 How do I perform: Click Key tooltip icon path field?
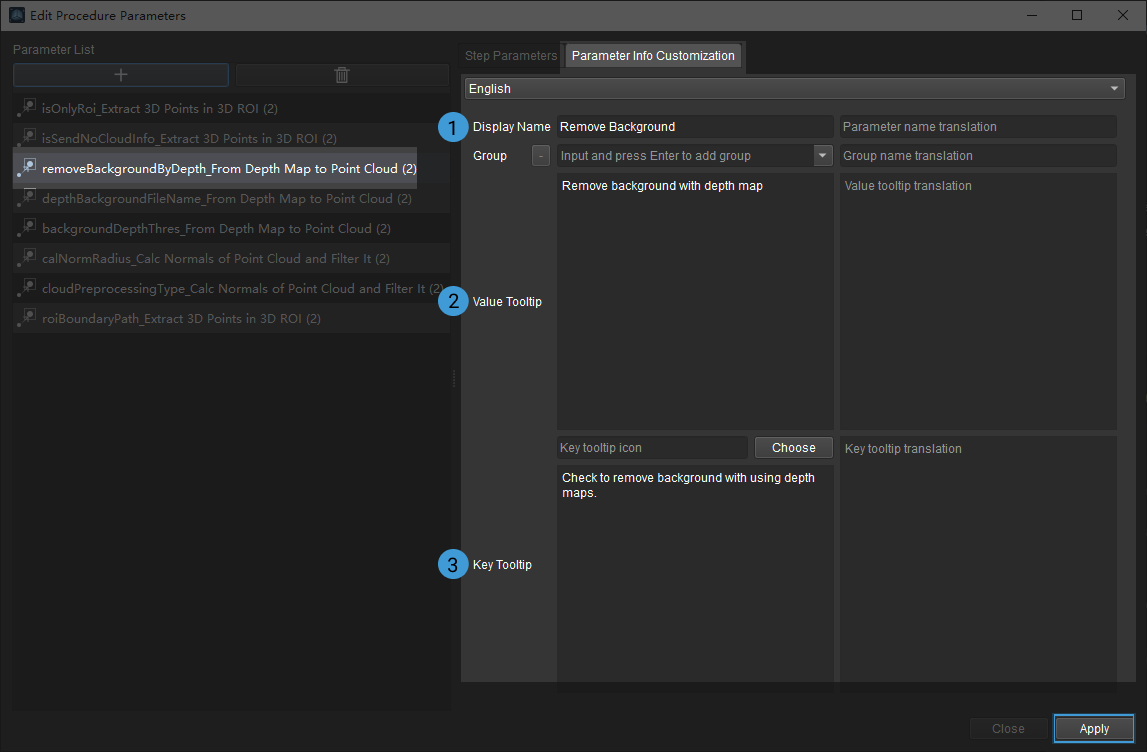pos(652,447)
